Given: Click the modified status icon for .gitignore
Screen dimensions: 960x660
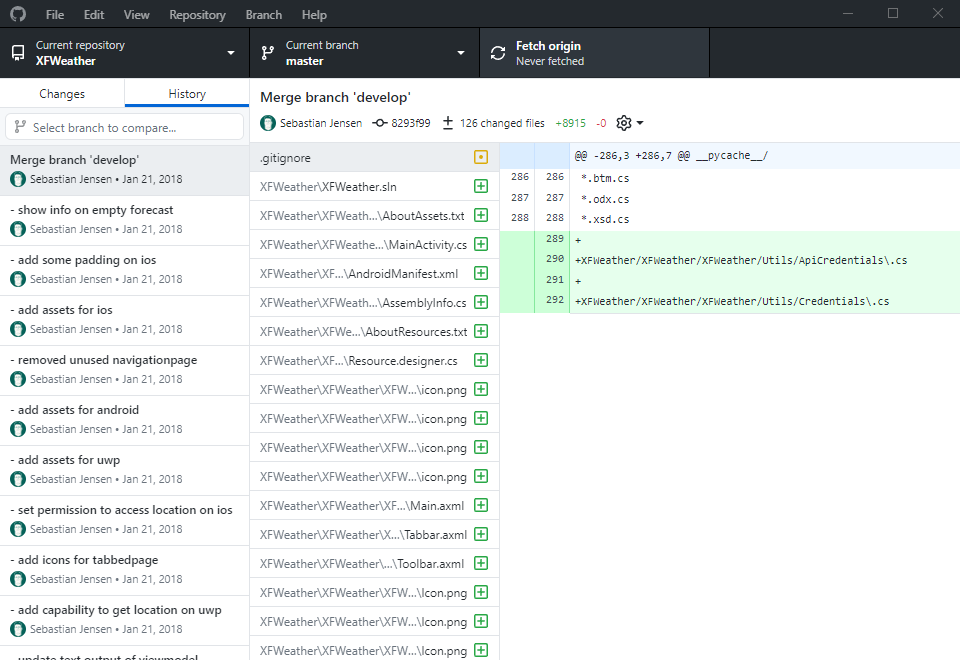Looking at the screenshot, I should 481,158.
